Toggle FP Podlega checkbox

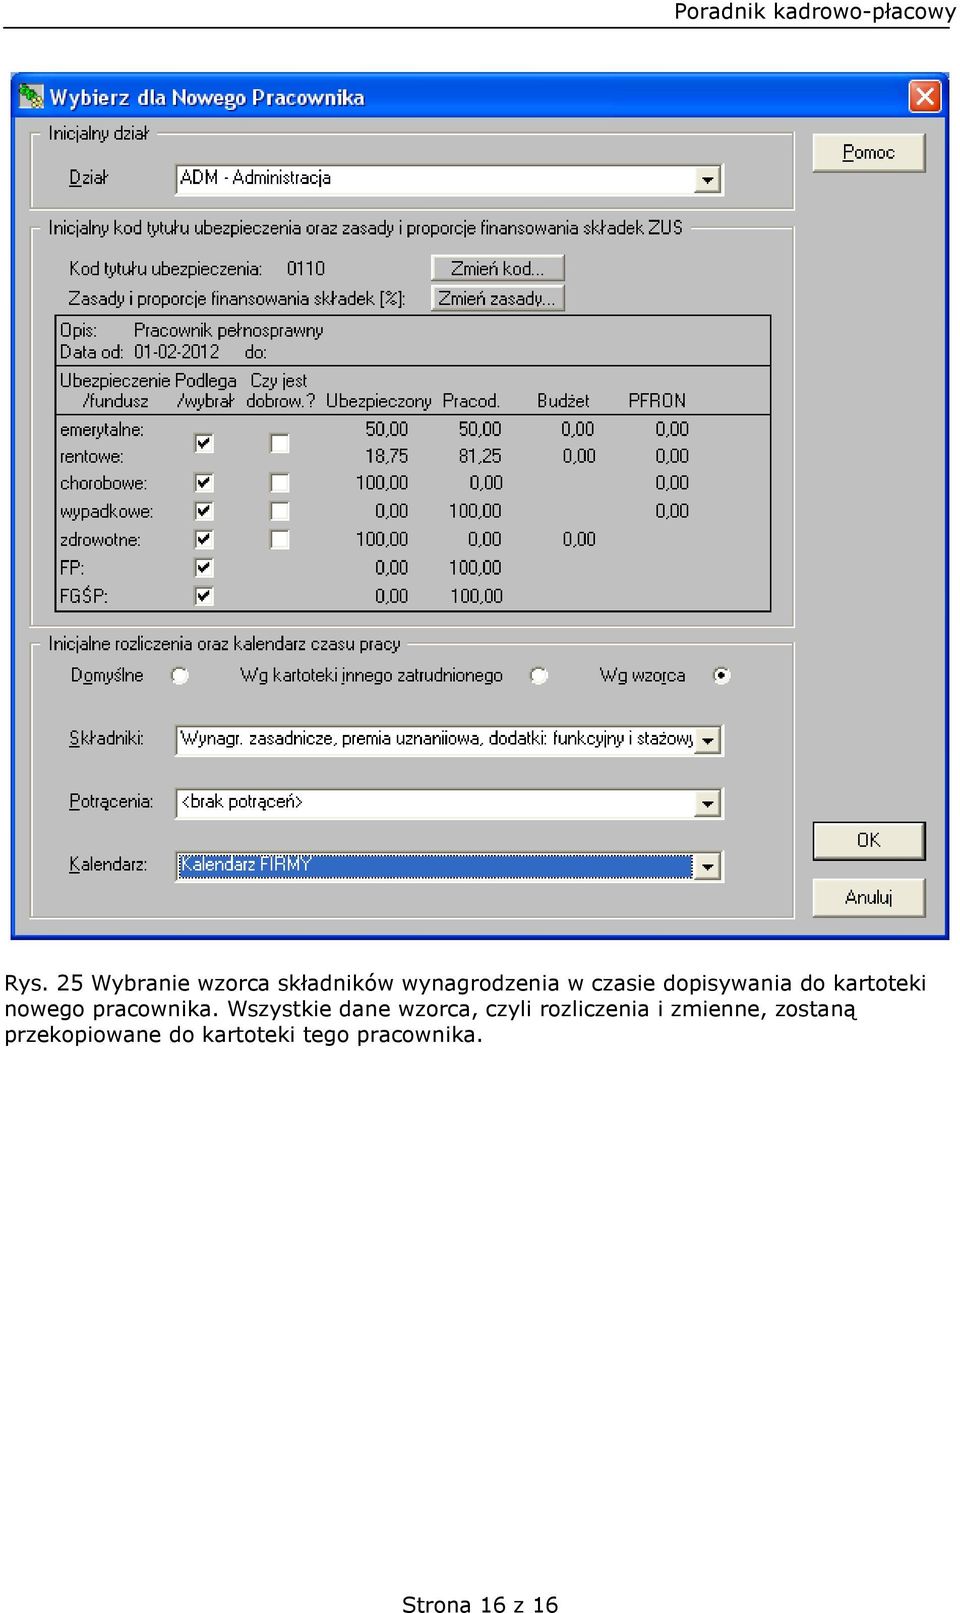coord(204,568)
